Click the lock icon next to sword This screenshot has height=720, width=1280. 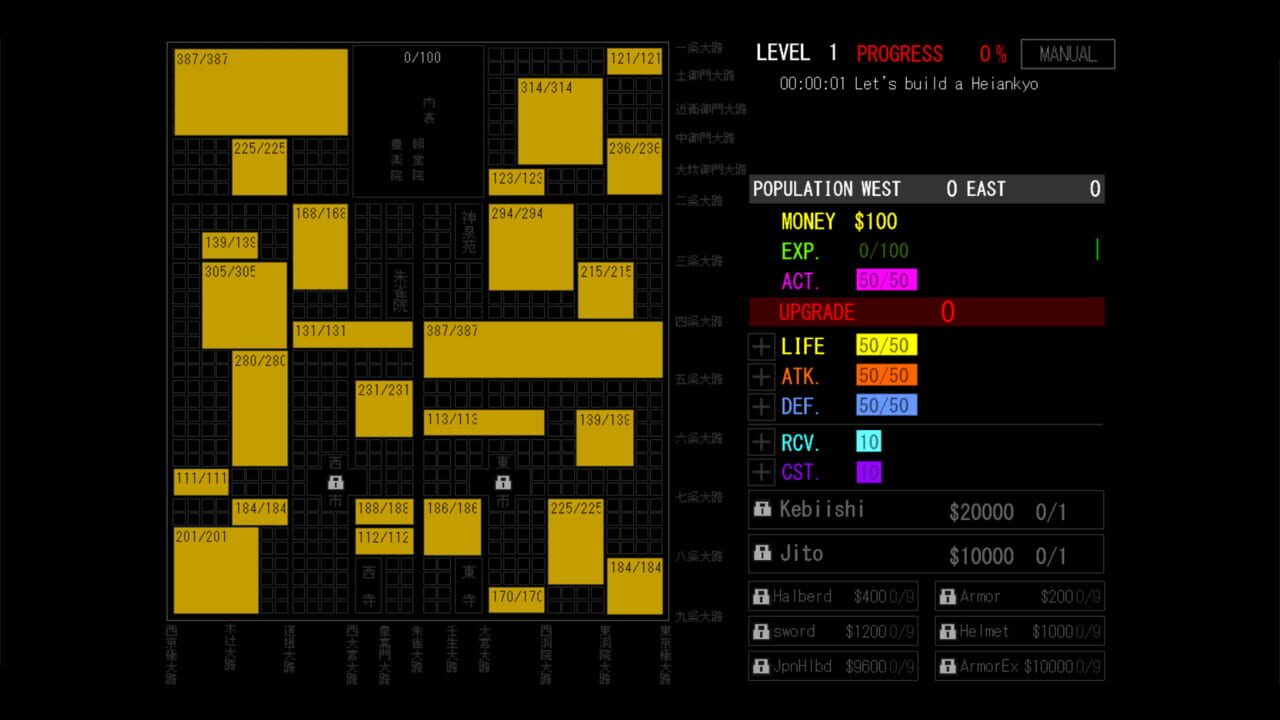[761, 632]
